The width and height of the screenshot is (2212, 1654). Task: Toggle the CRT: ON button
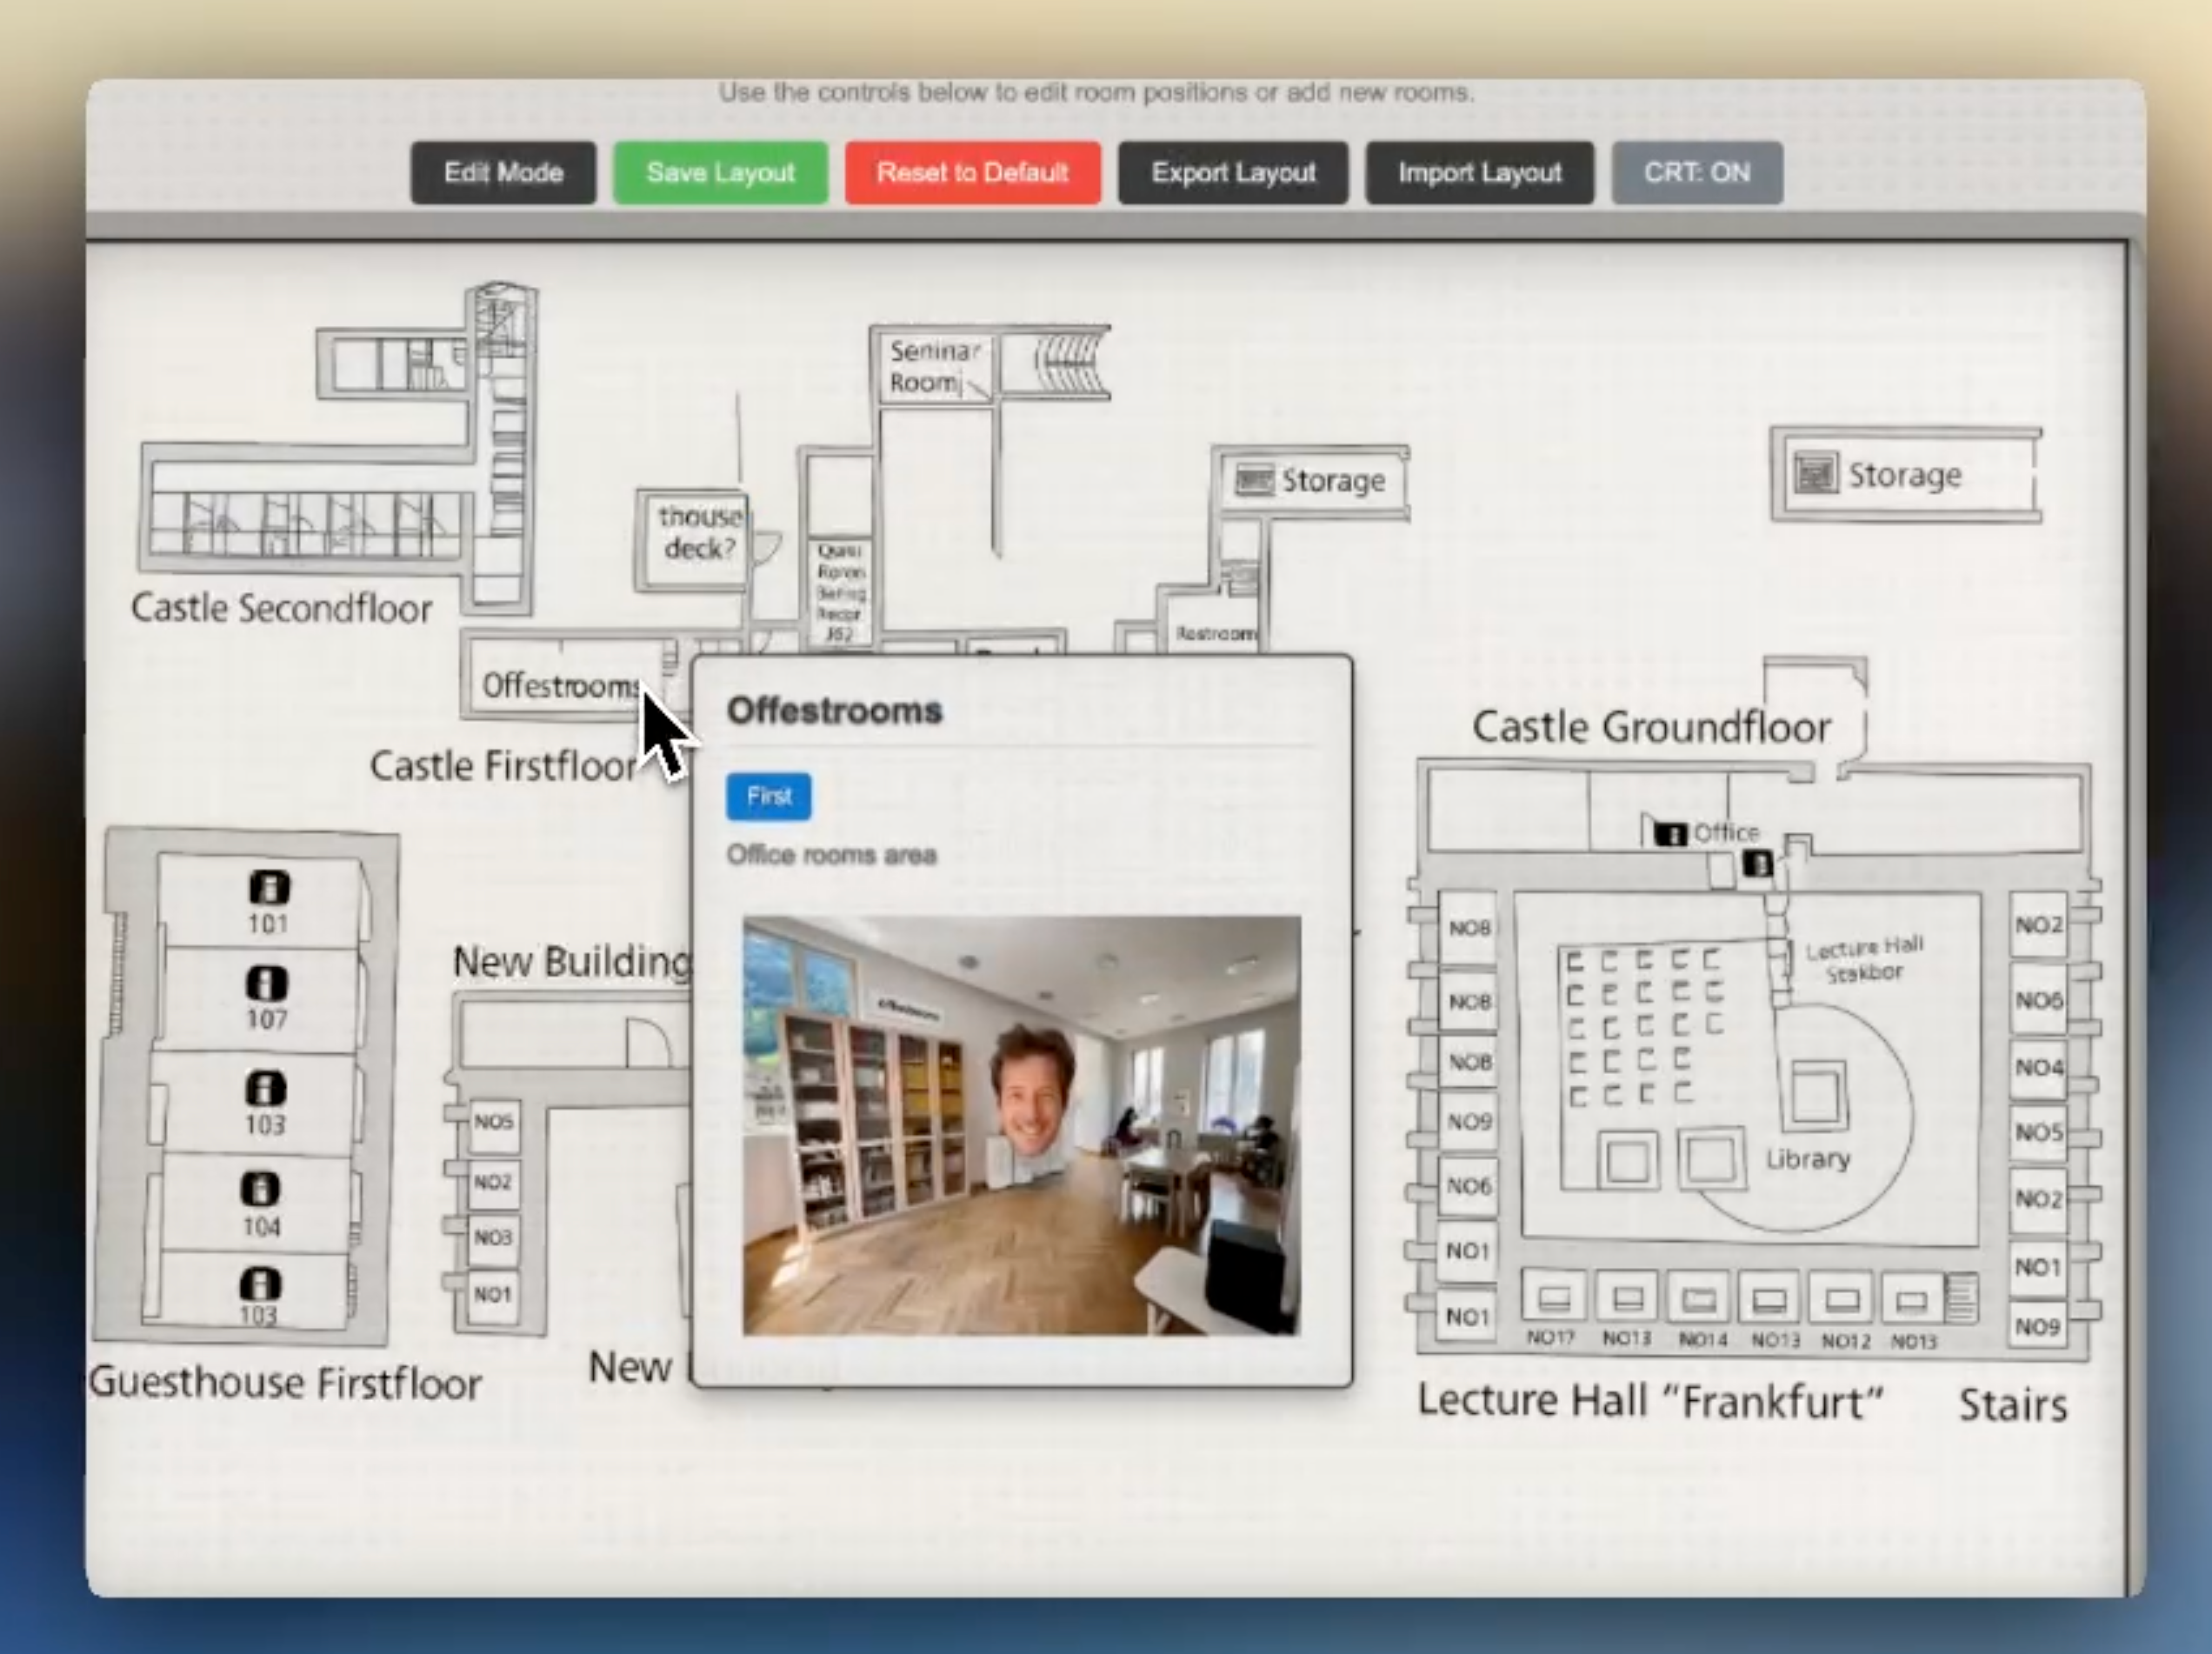(x=1697, y=173)
